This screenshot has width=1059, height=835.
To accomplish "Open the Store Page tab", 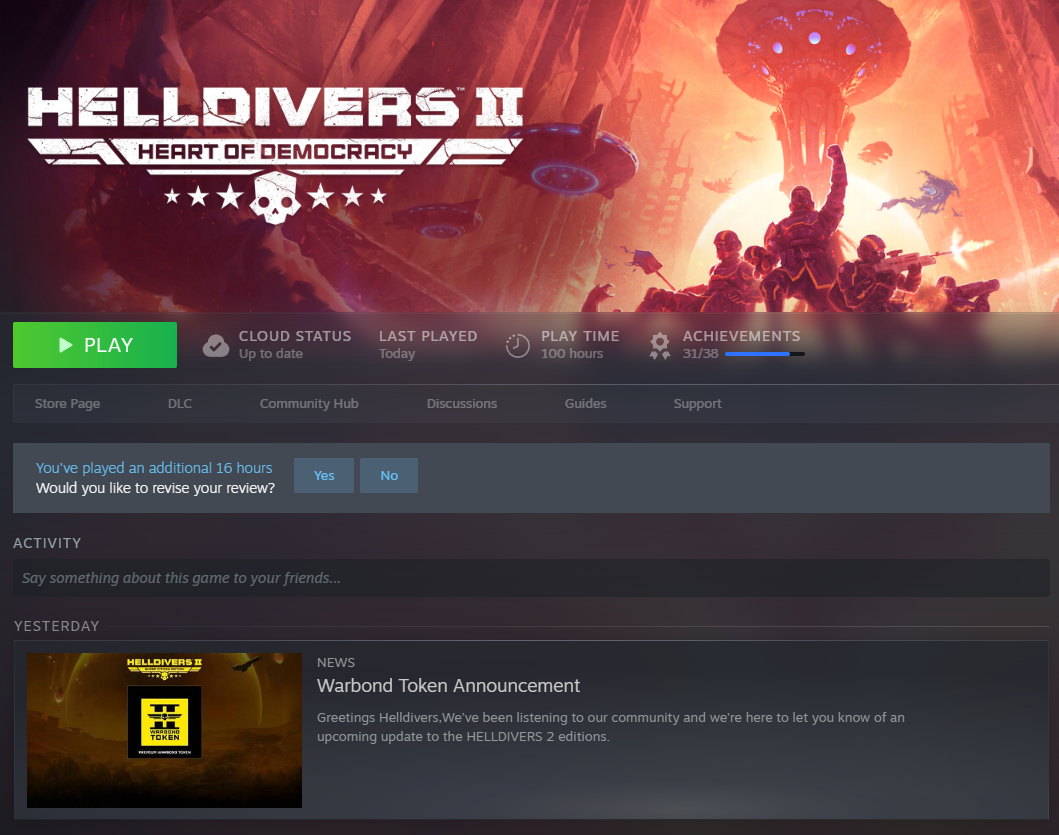I will (x=68, y=403).
